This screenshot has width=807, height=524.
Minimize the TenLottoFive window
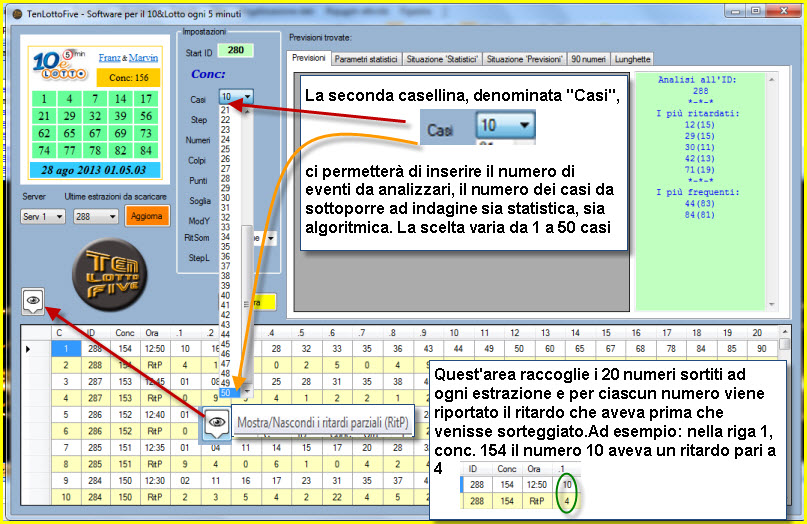[x=735, y=11]
